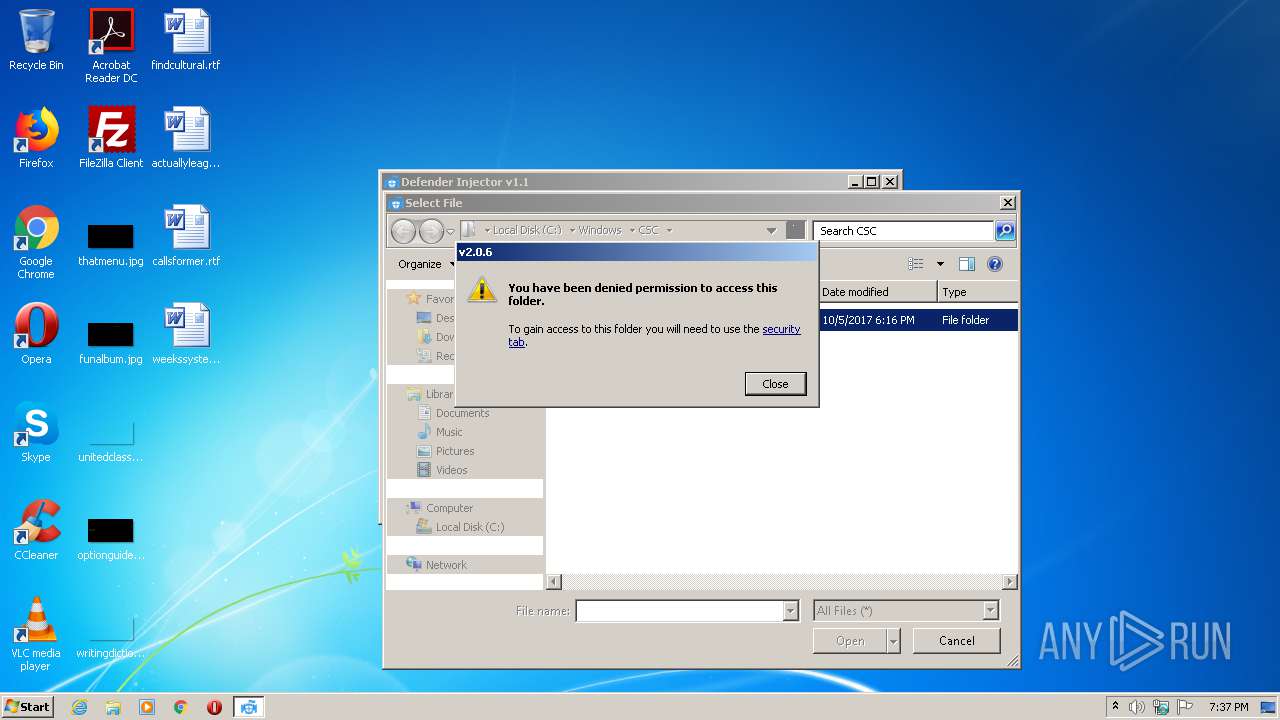Focus the Search CSC field
The height and width of the screenshot is (720, 1280).
(x=903, y=231)
